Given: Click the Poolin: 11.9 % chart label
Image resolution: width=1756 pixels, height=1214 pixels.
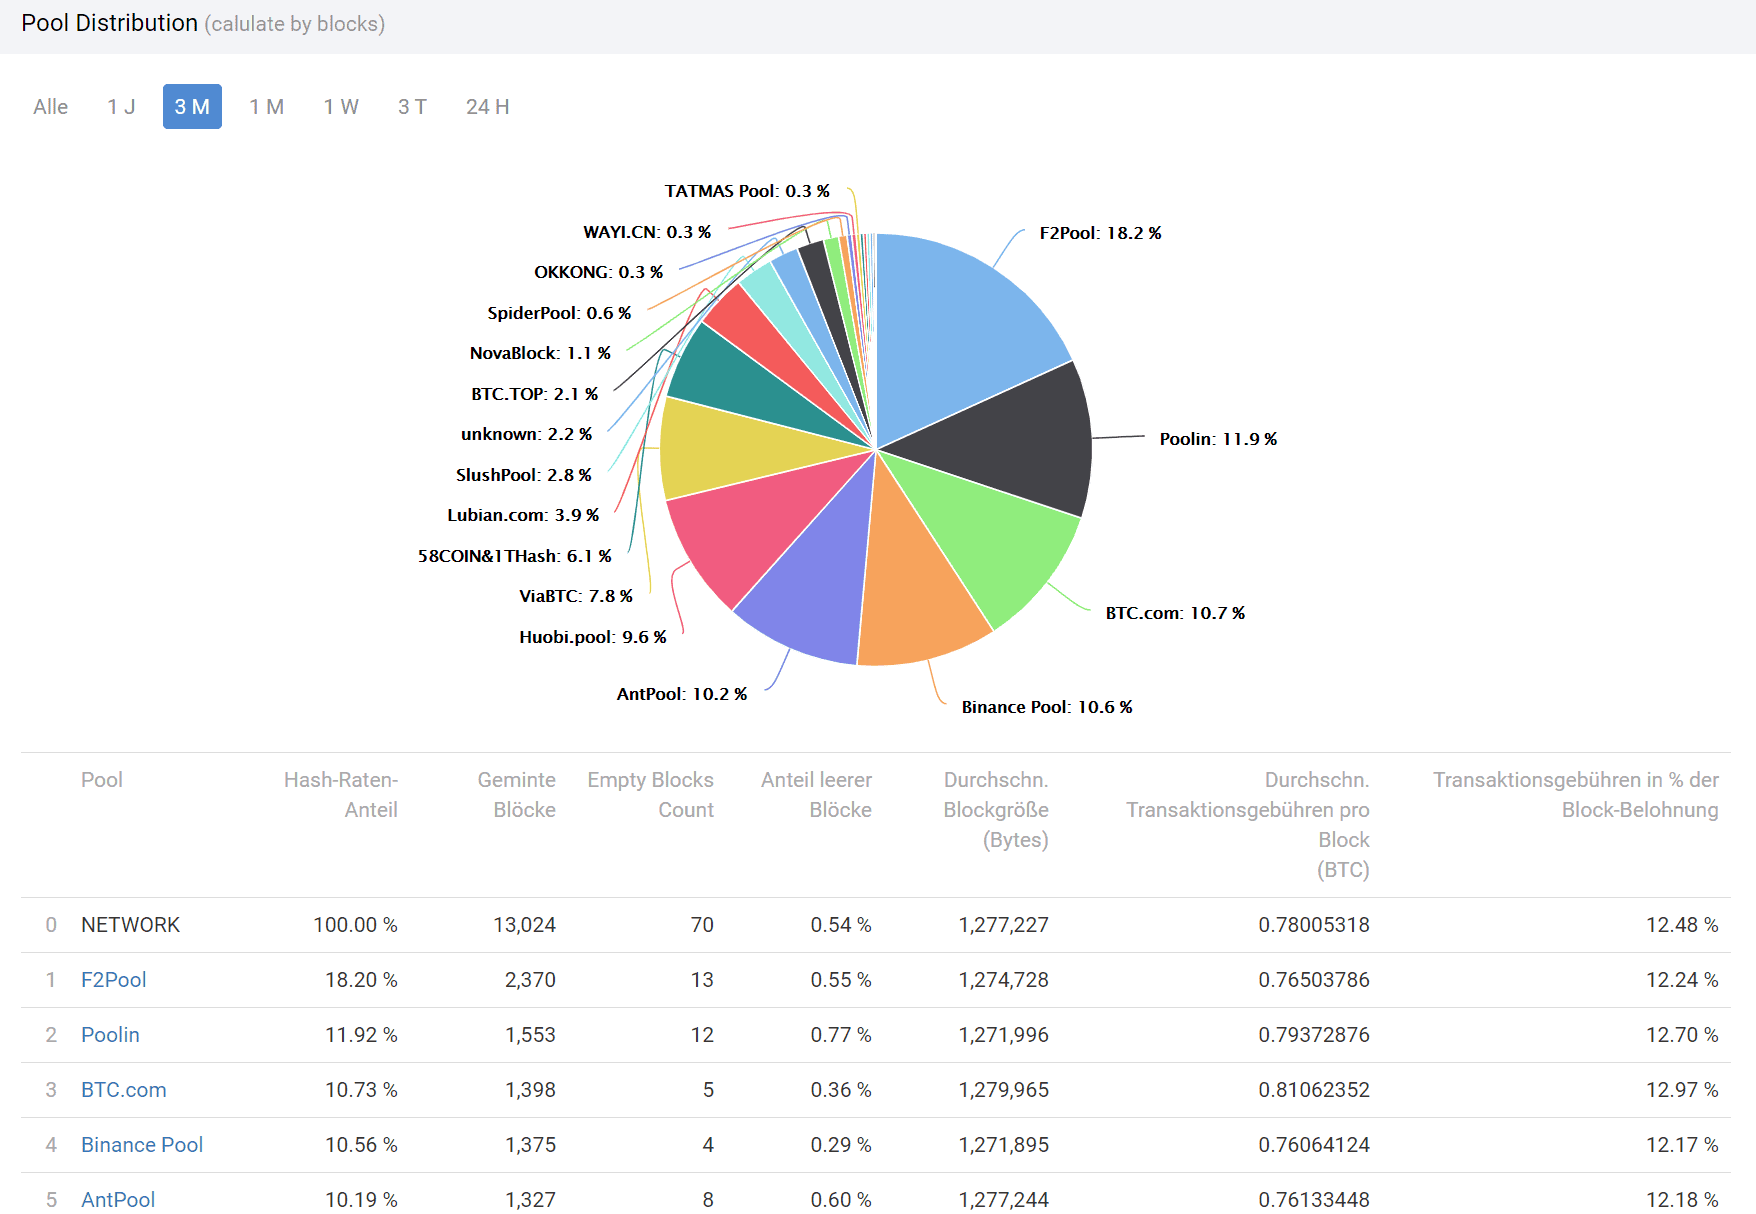Looking at the screenshot, I should [x=1218, y=439].
